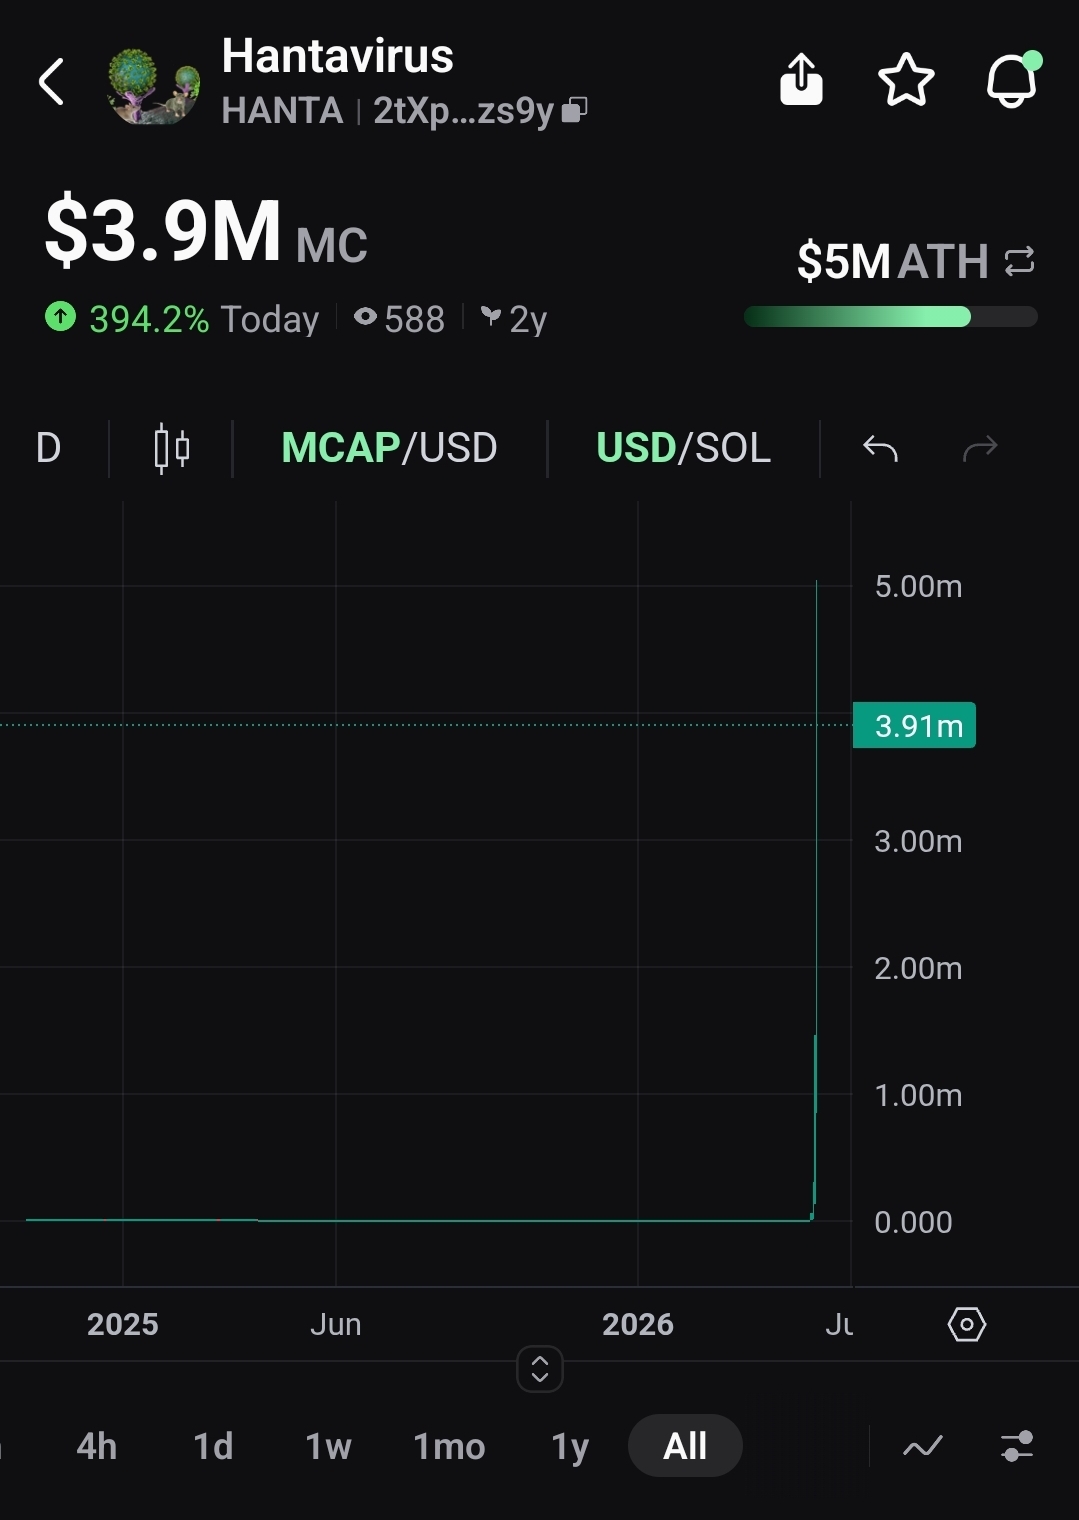Switch to the line chart icon
The image size is (1079, 1520).
(x=922, y=1446)
